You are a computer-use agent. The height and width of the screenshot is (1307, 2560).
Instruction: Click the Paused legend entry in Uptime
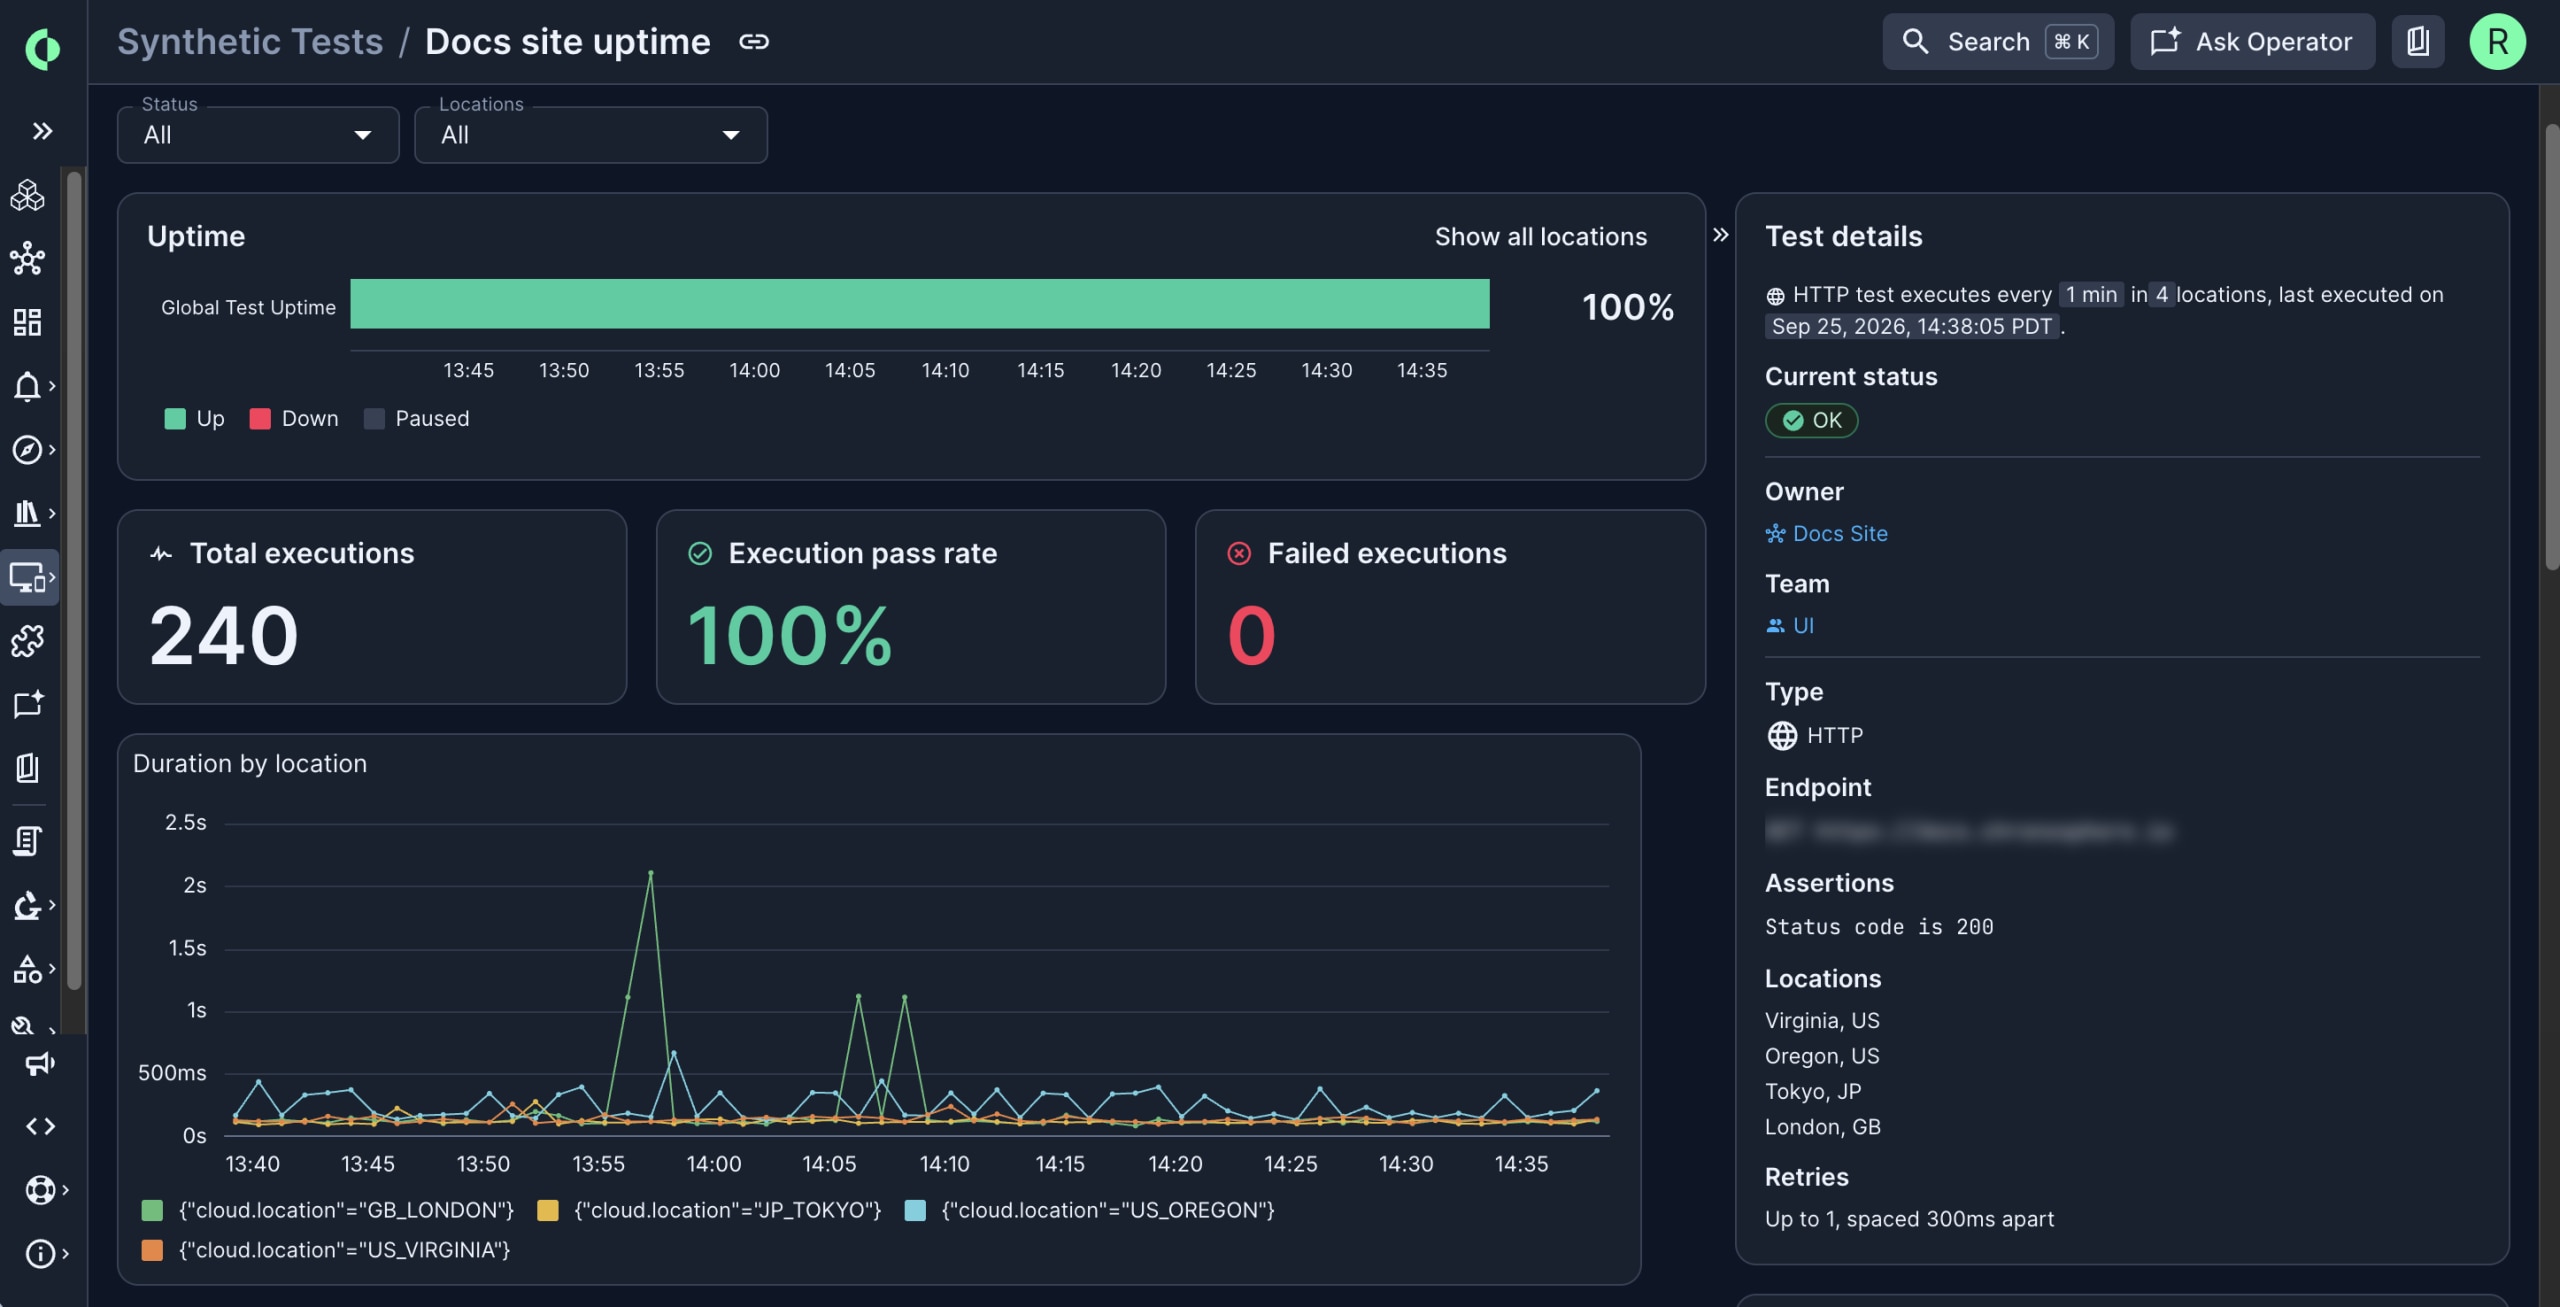[x=416, y=418]
